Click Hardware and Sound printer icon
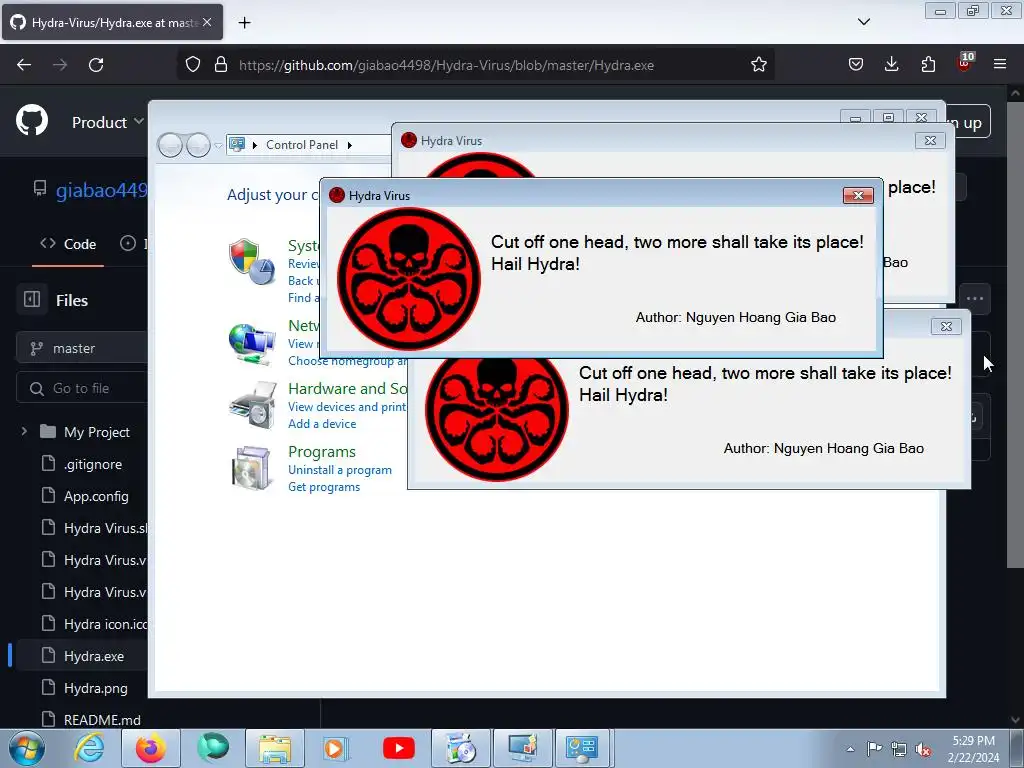This screenshot has width=1024, height=768. tap(253, 406)
